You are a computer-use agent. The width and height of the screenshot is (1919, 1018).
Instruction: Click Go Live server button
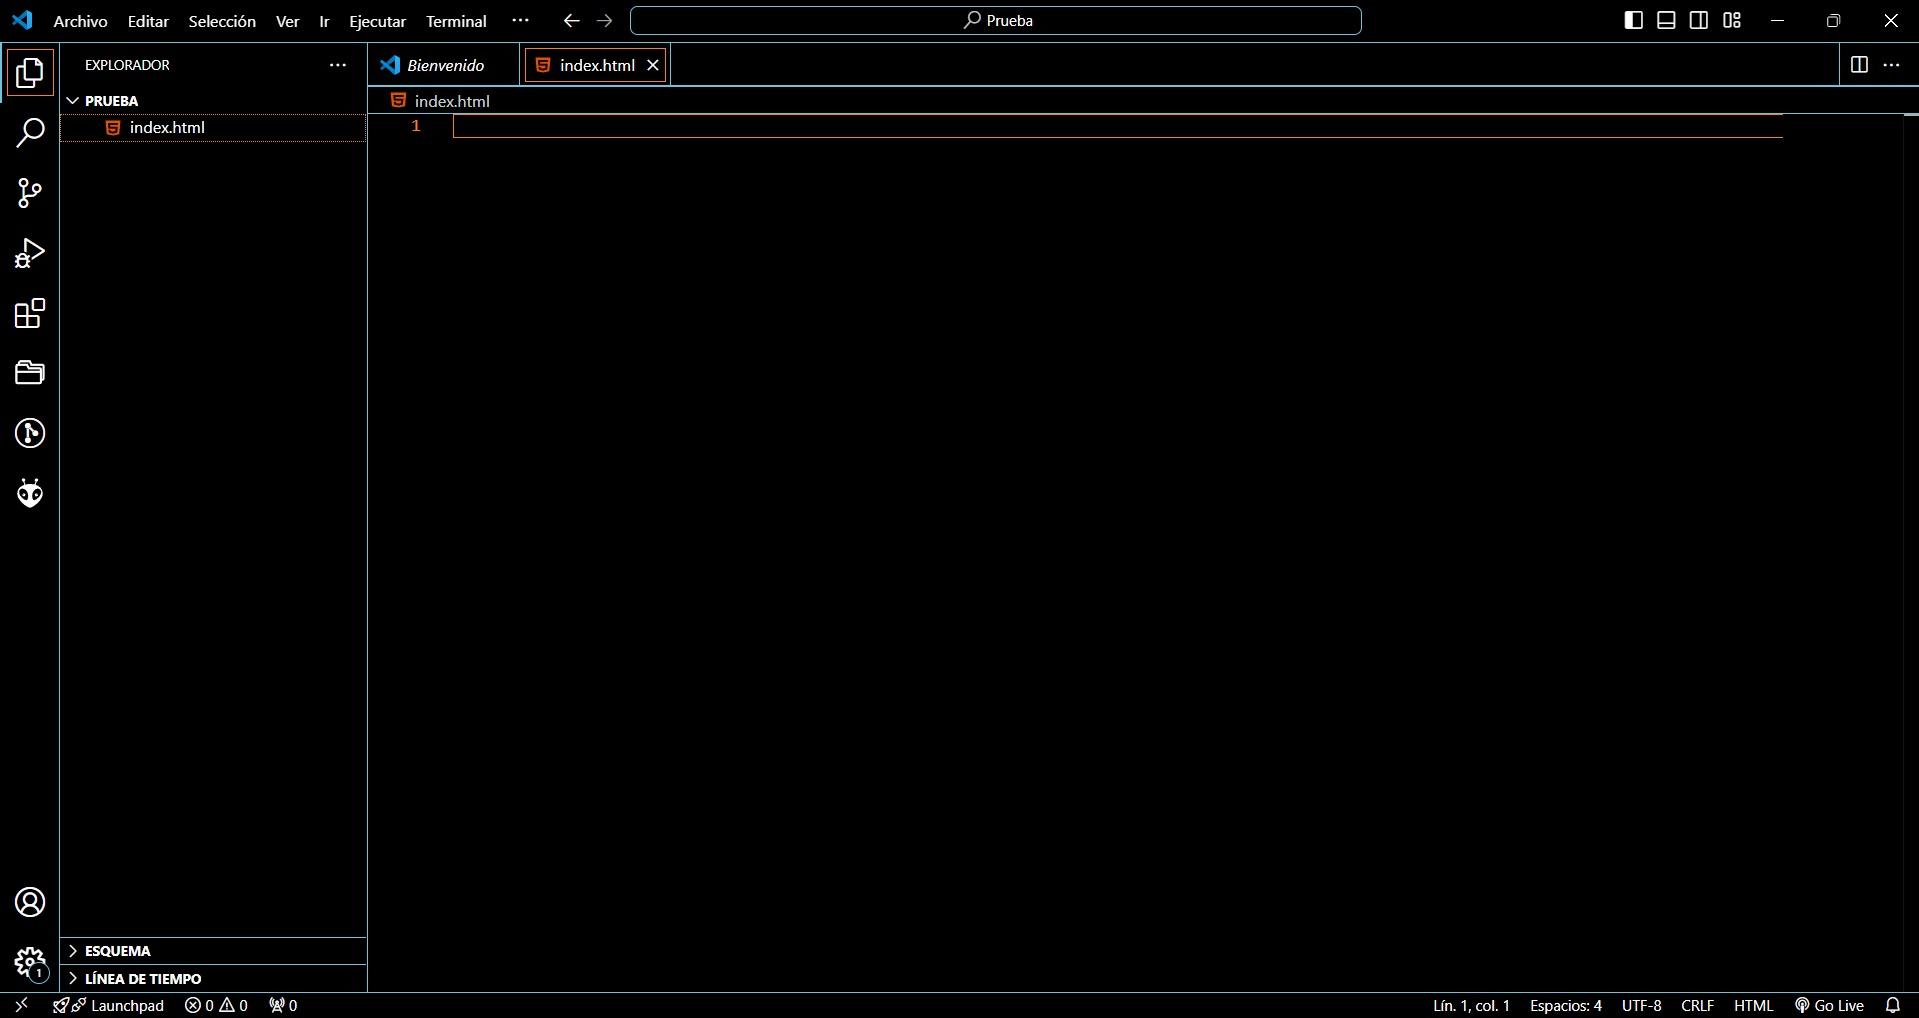coord(1829,1005)
